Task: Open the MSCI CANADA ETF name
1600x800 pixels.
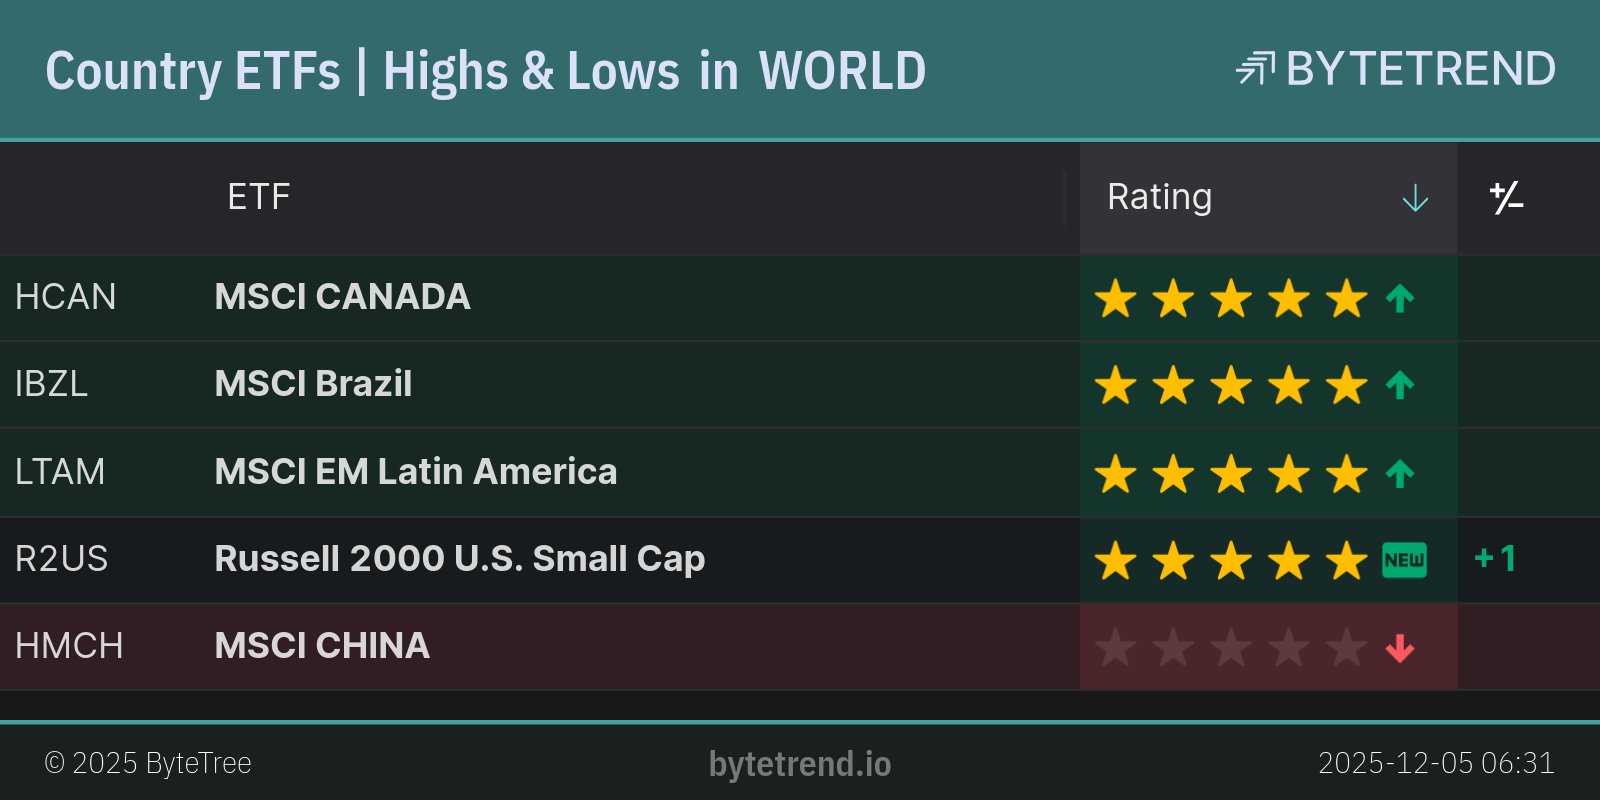Action: [342, 297]
